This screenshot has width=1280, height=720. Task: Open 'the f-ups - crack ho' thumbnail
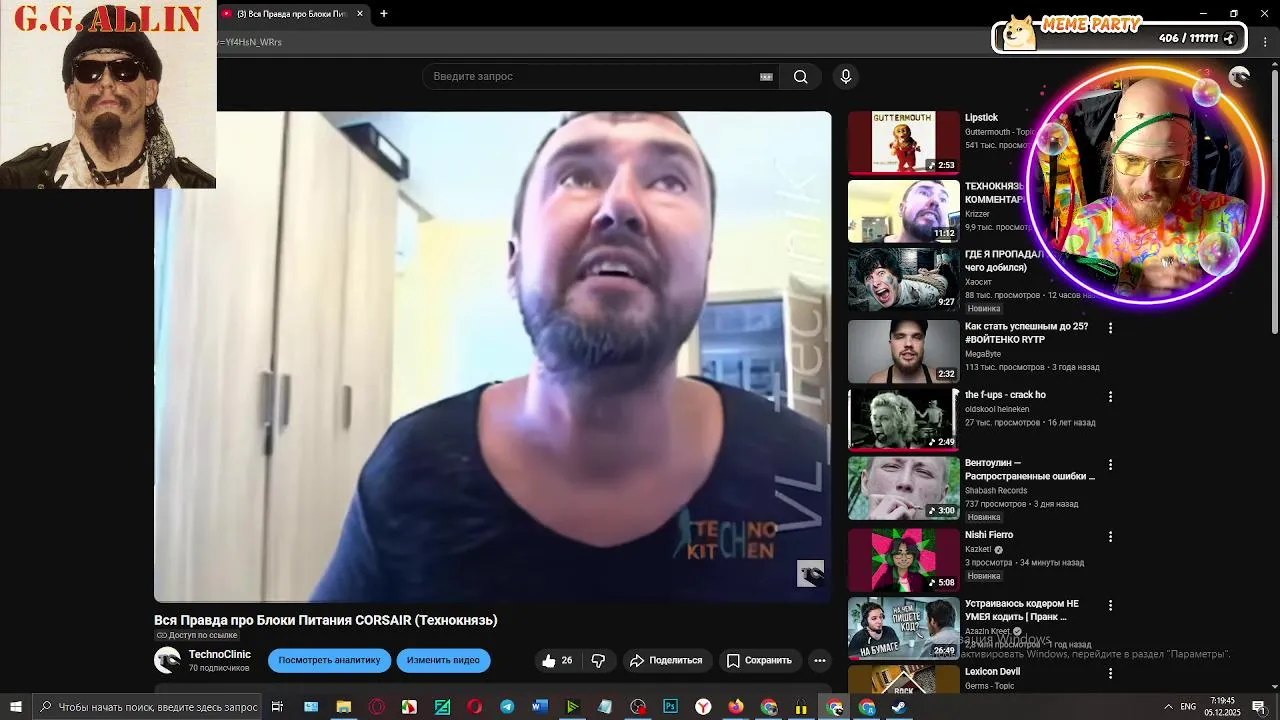click(903, 420)
